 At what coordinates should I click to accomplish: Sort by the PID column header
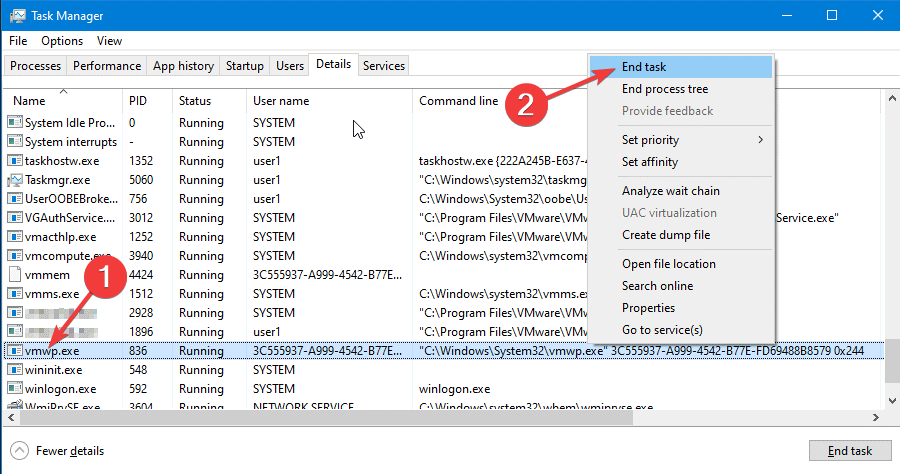pos(147,100)
